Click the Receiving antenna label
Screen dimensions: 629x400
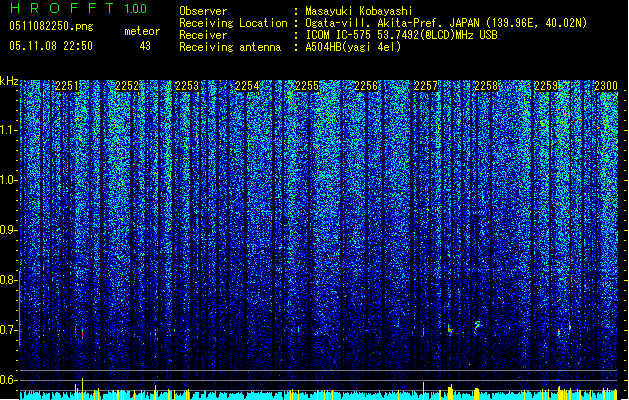(230, 47)
